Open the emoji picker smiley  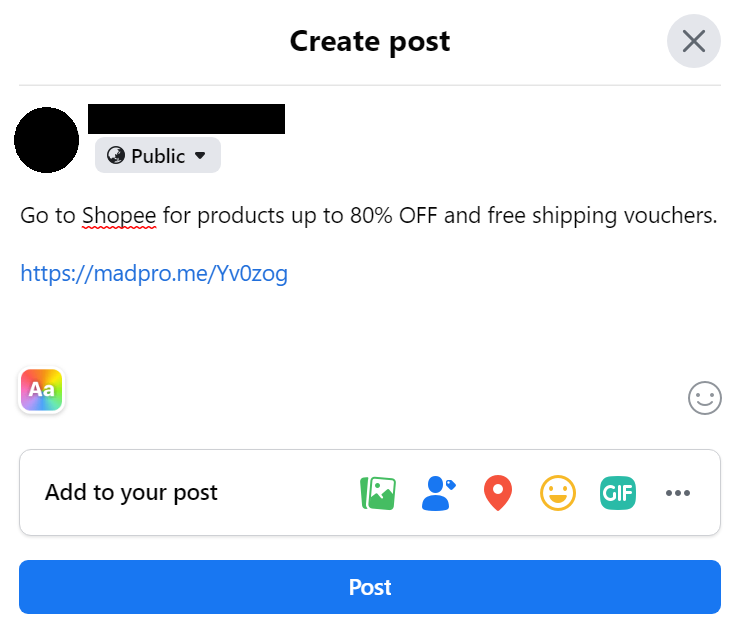[704, 398]
